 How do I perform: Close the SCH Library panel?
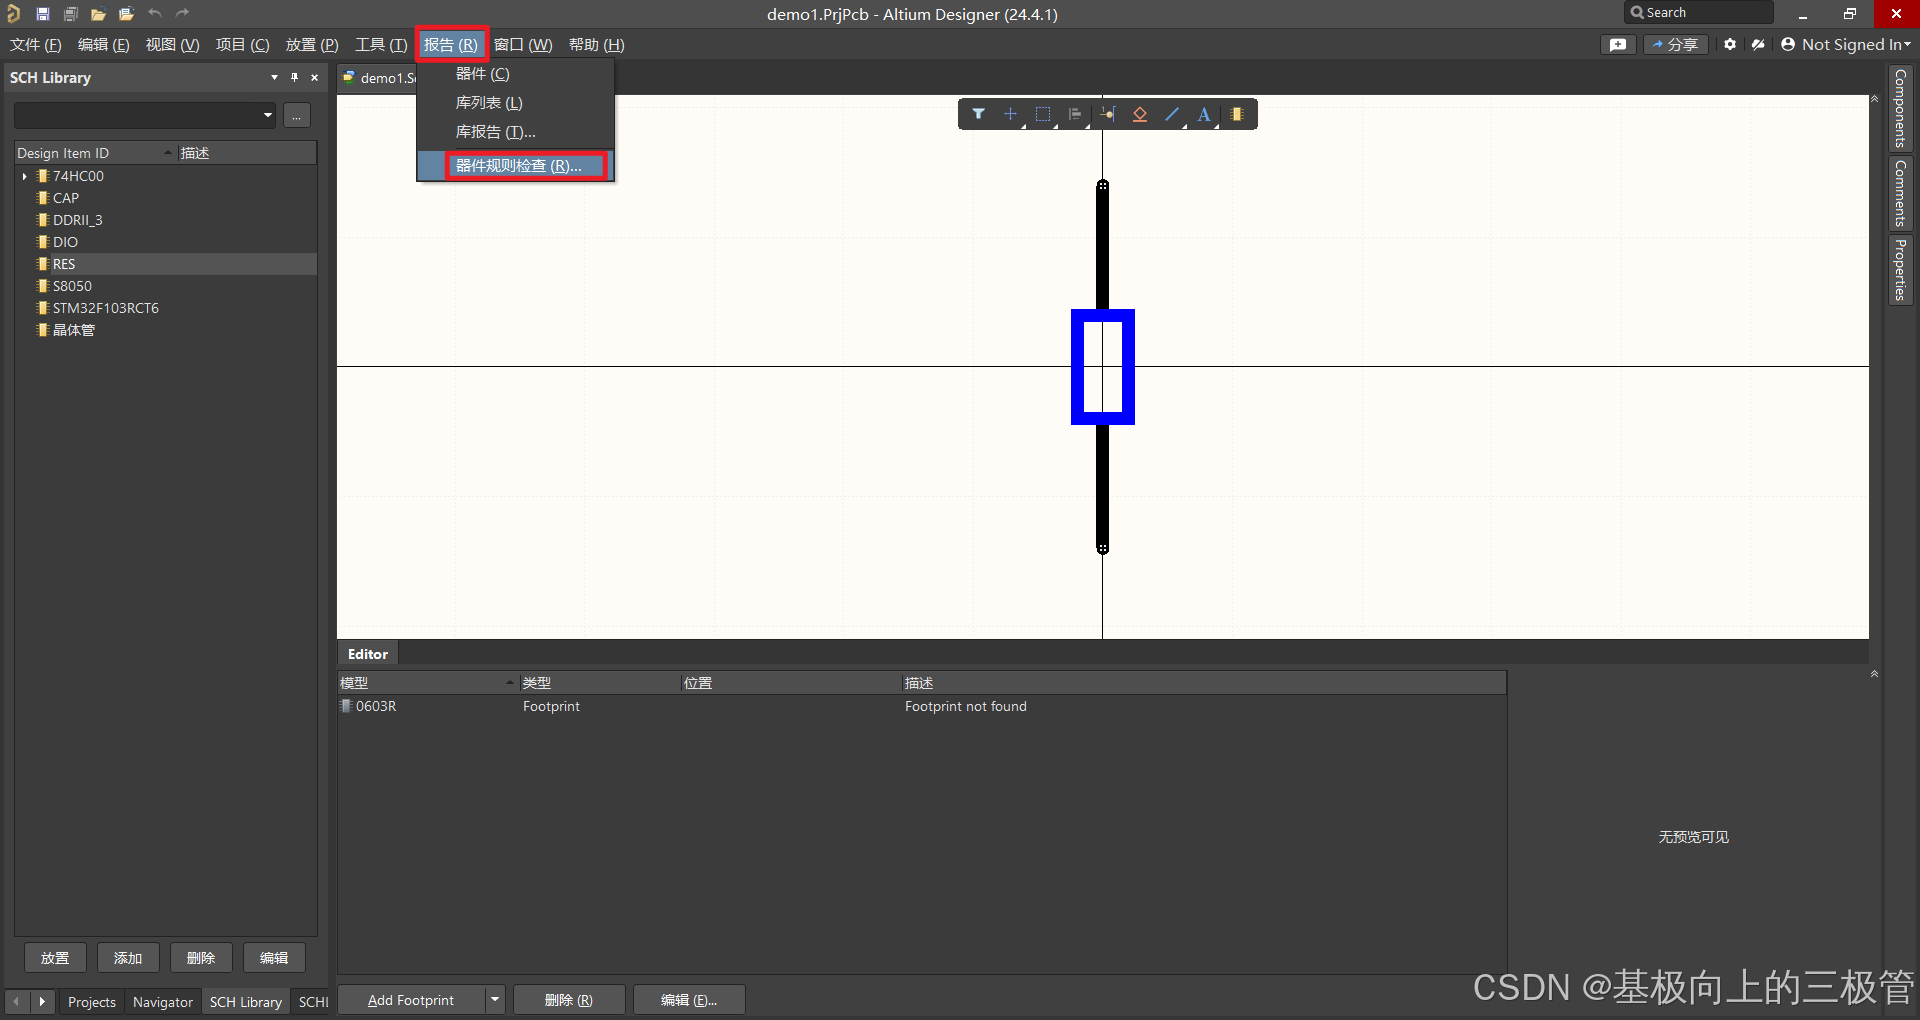(314, 77)
